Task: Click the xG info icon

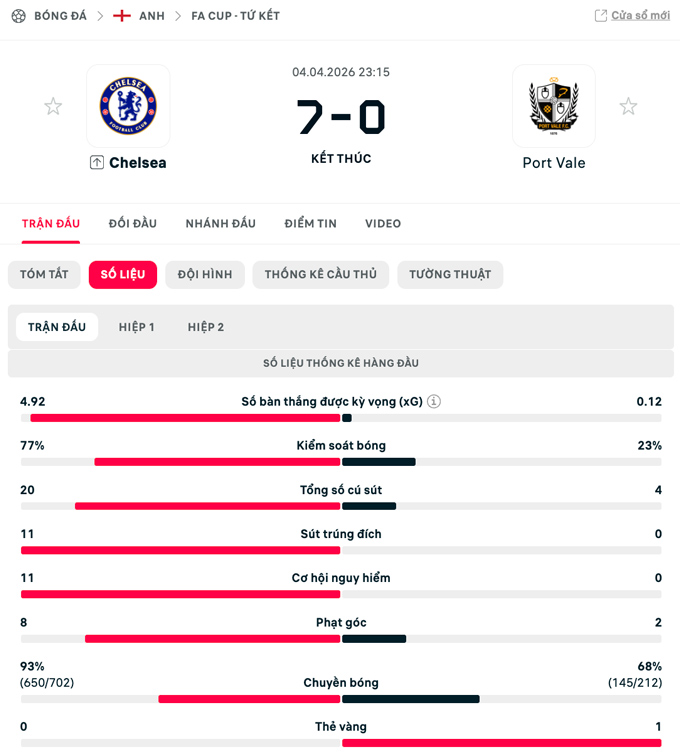Action: point(434,402)
